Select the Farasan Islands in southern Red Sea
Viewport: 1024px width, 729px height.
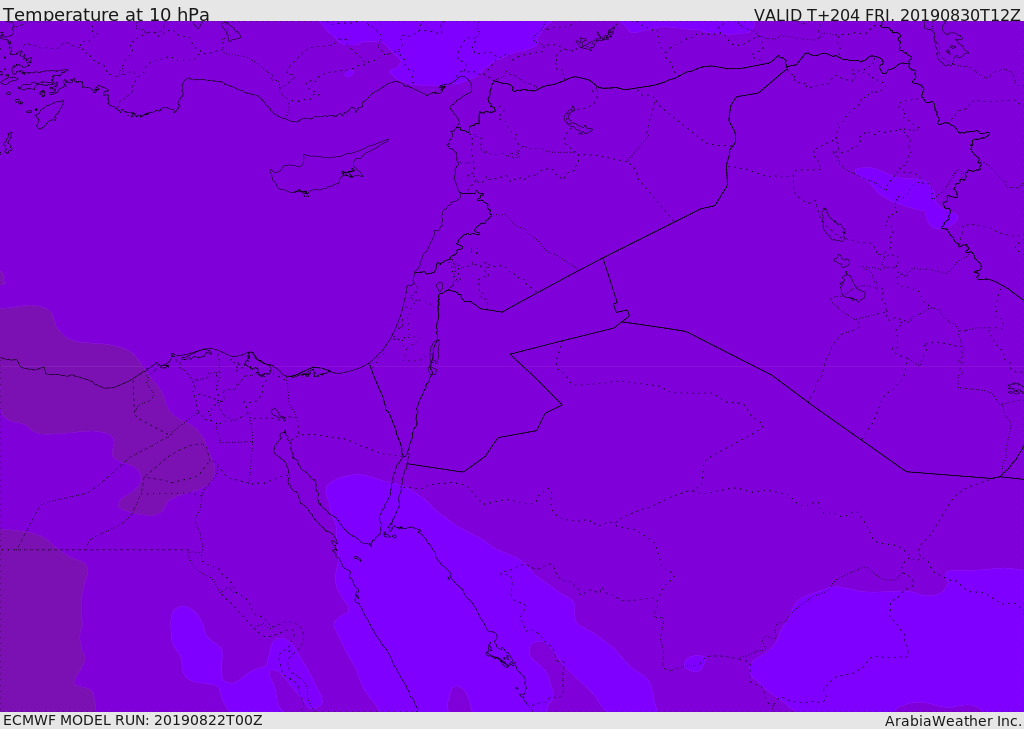tap(500, 655)
